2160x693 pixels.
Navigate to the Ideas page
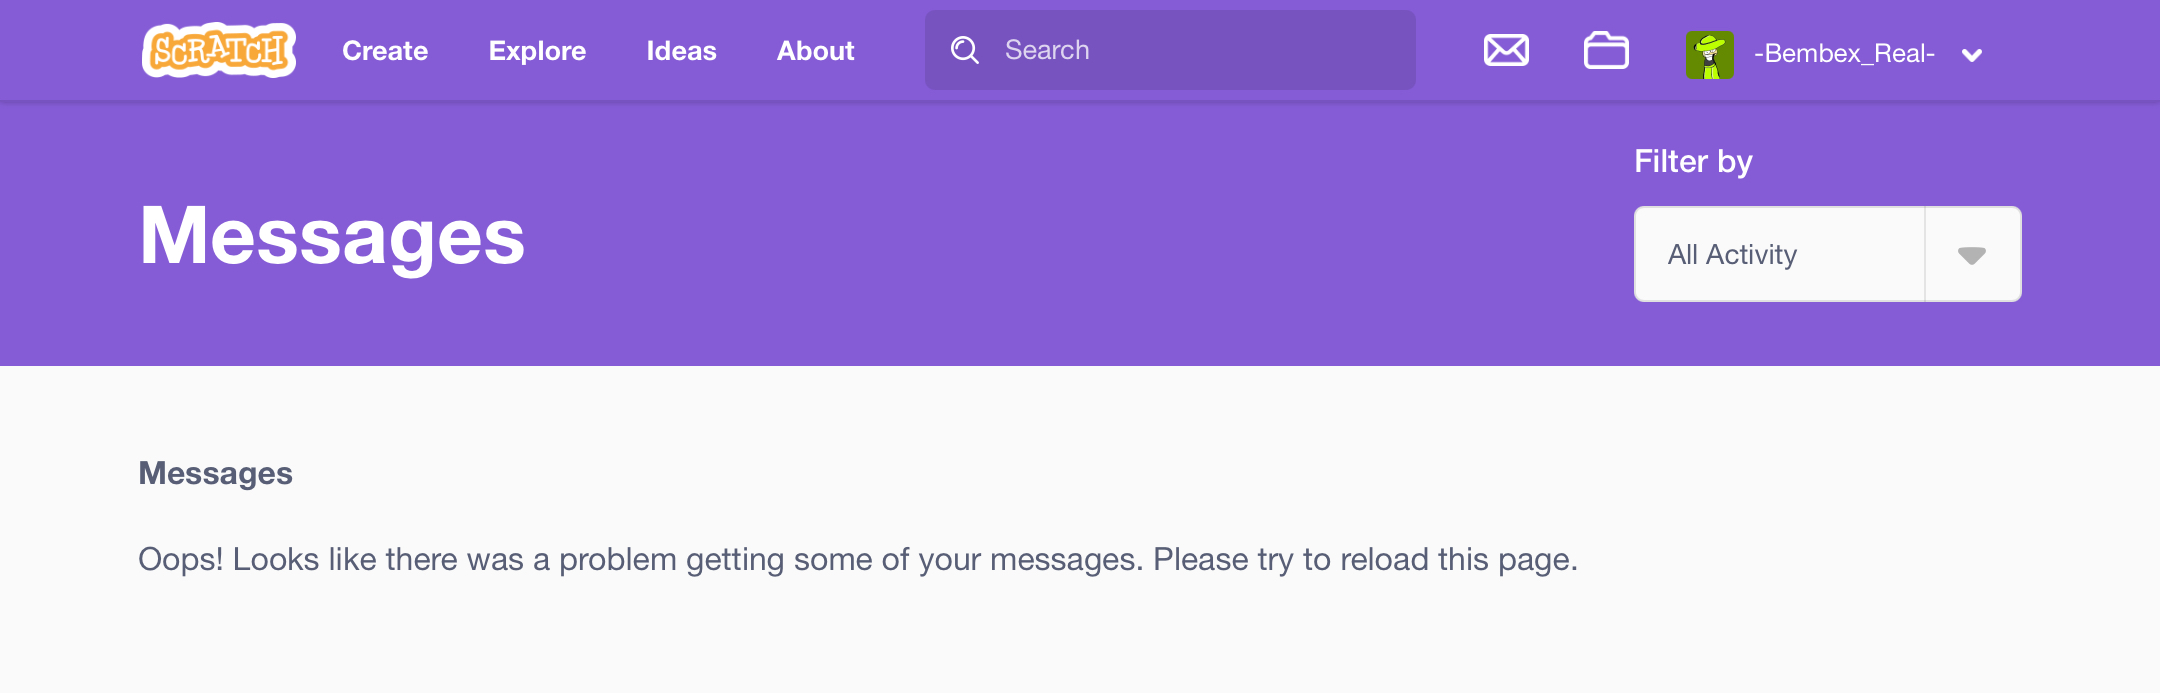[x=681, y=50]
